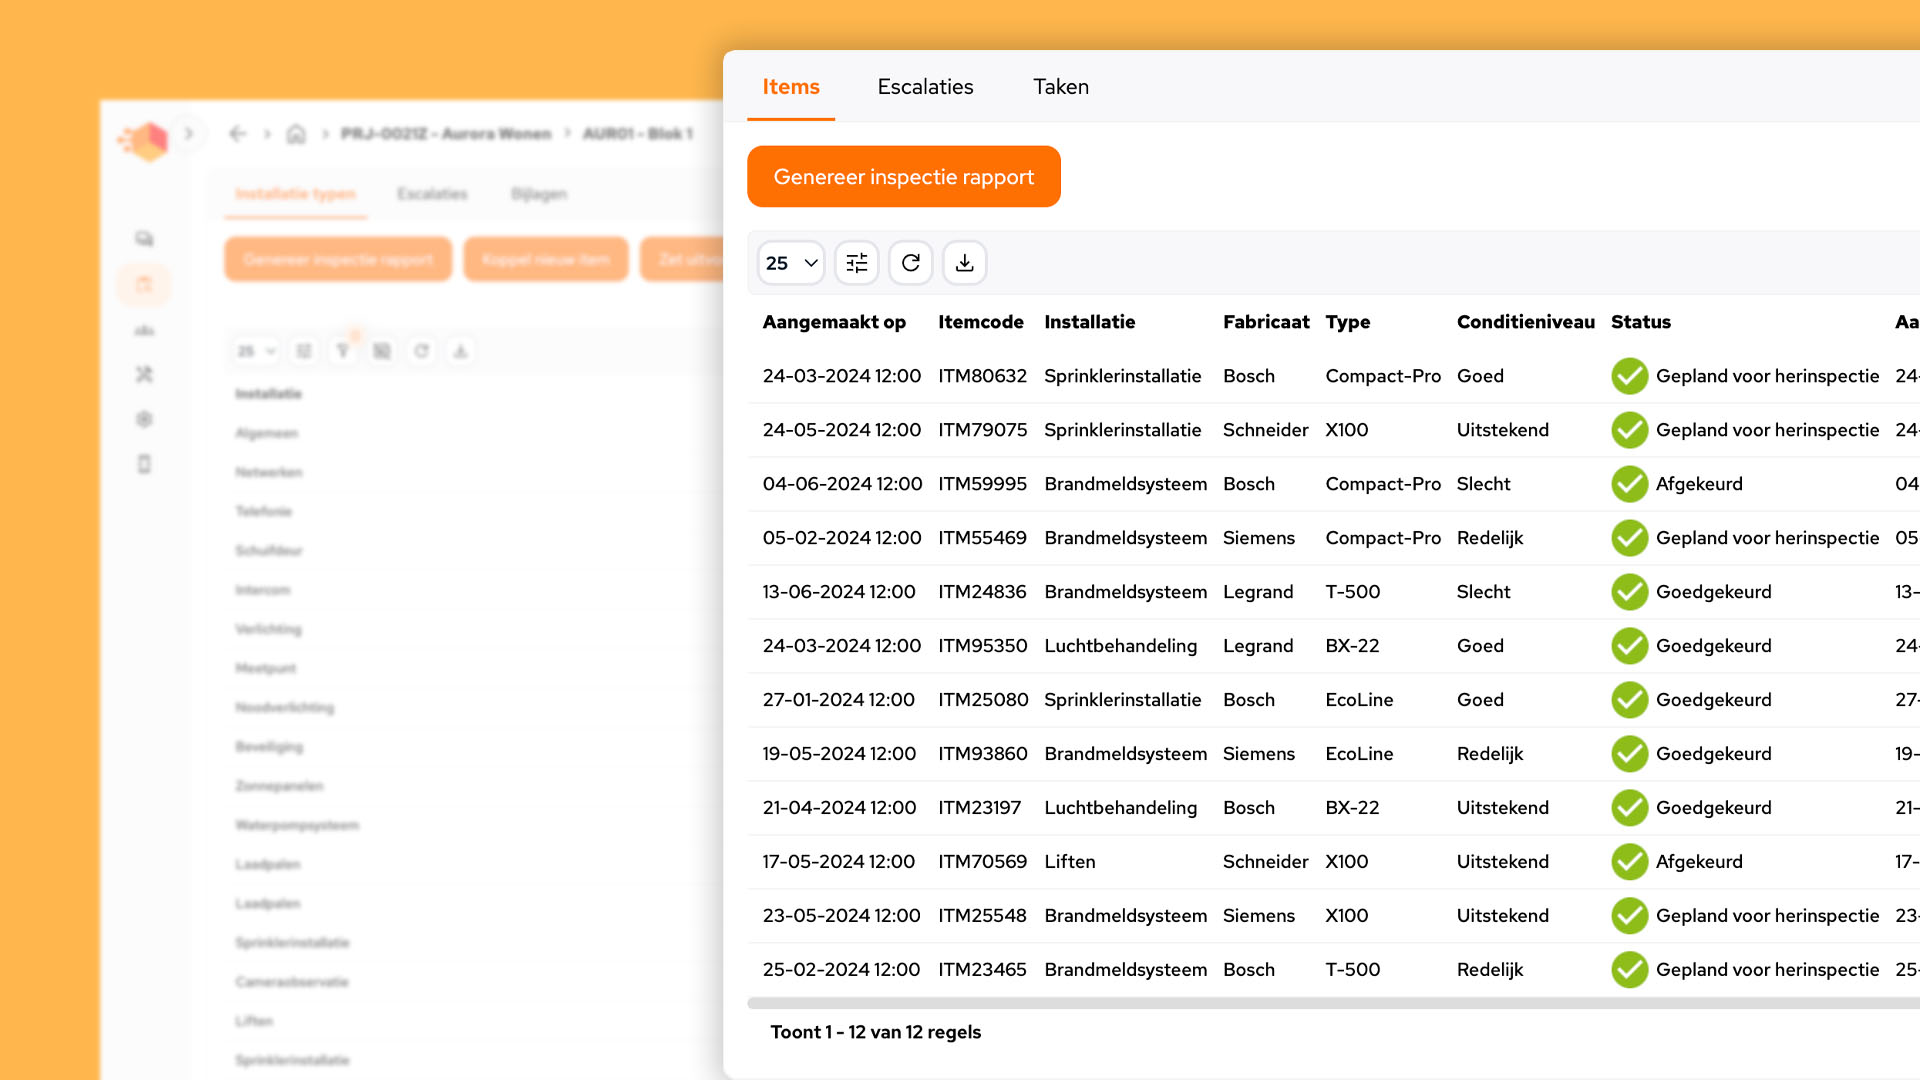Switch to the Escalaties tab
The height and width of the screenshot is (1080, 1920).
point(925,87)
